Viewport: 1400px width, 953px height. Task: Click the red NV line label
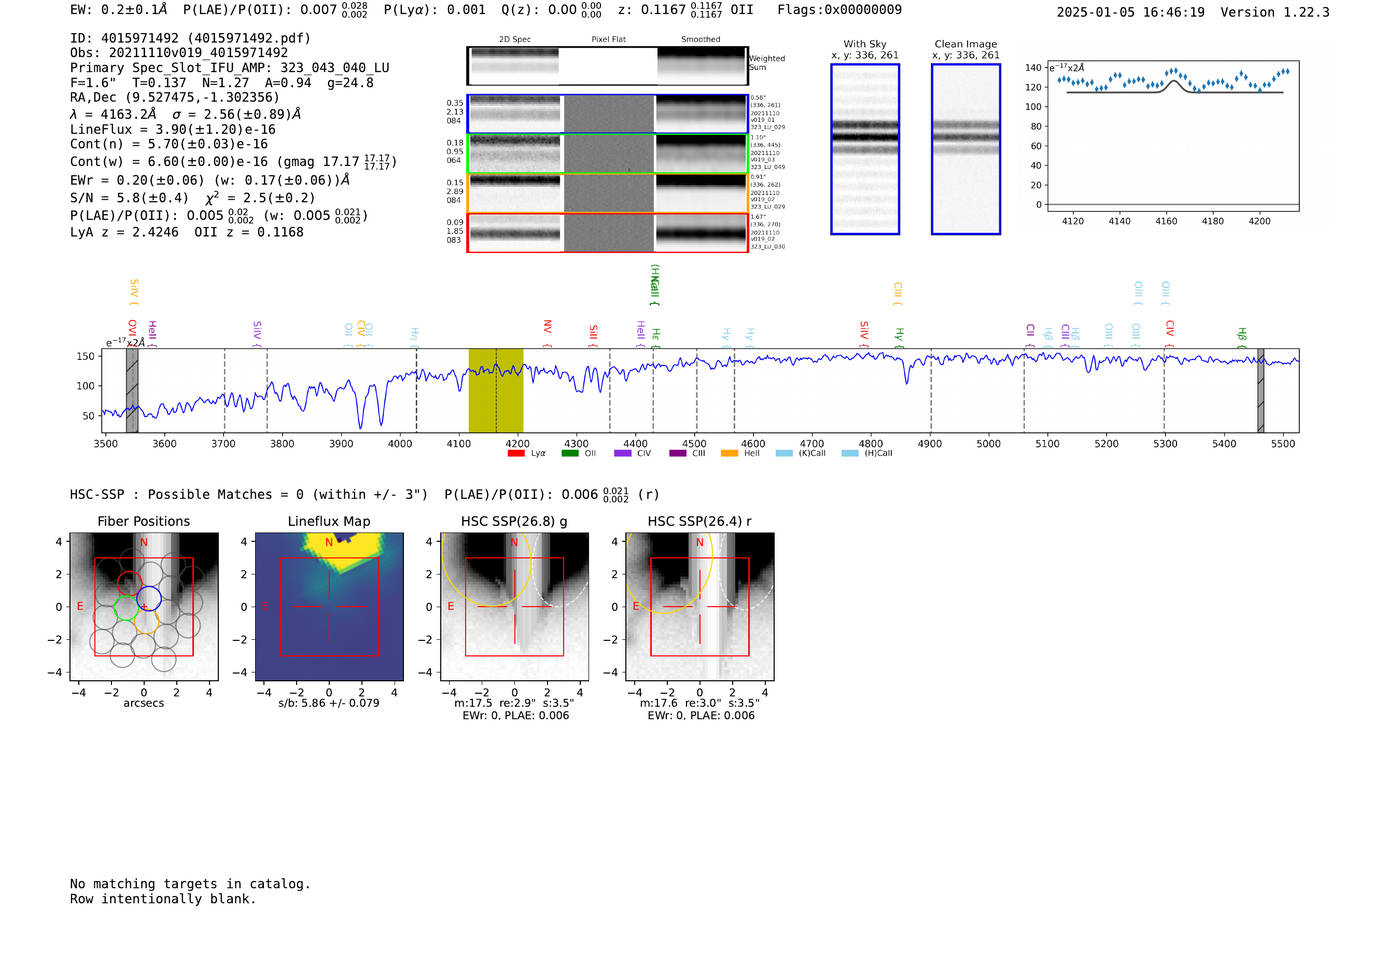click(548, 332)
